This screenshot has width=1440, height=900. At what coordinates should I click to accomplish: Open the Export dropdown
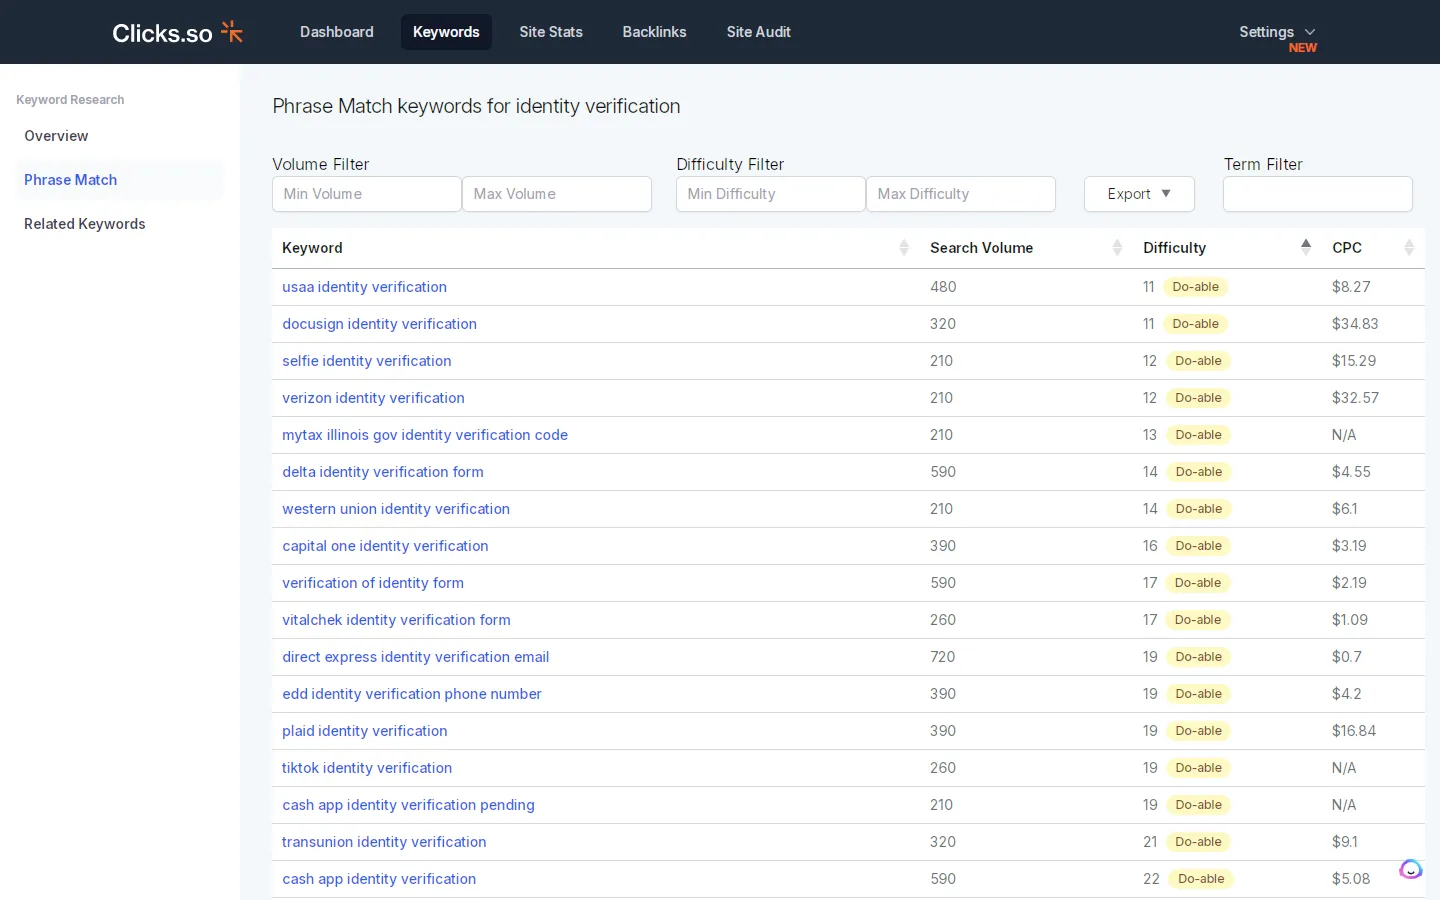1139,194
